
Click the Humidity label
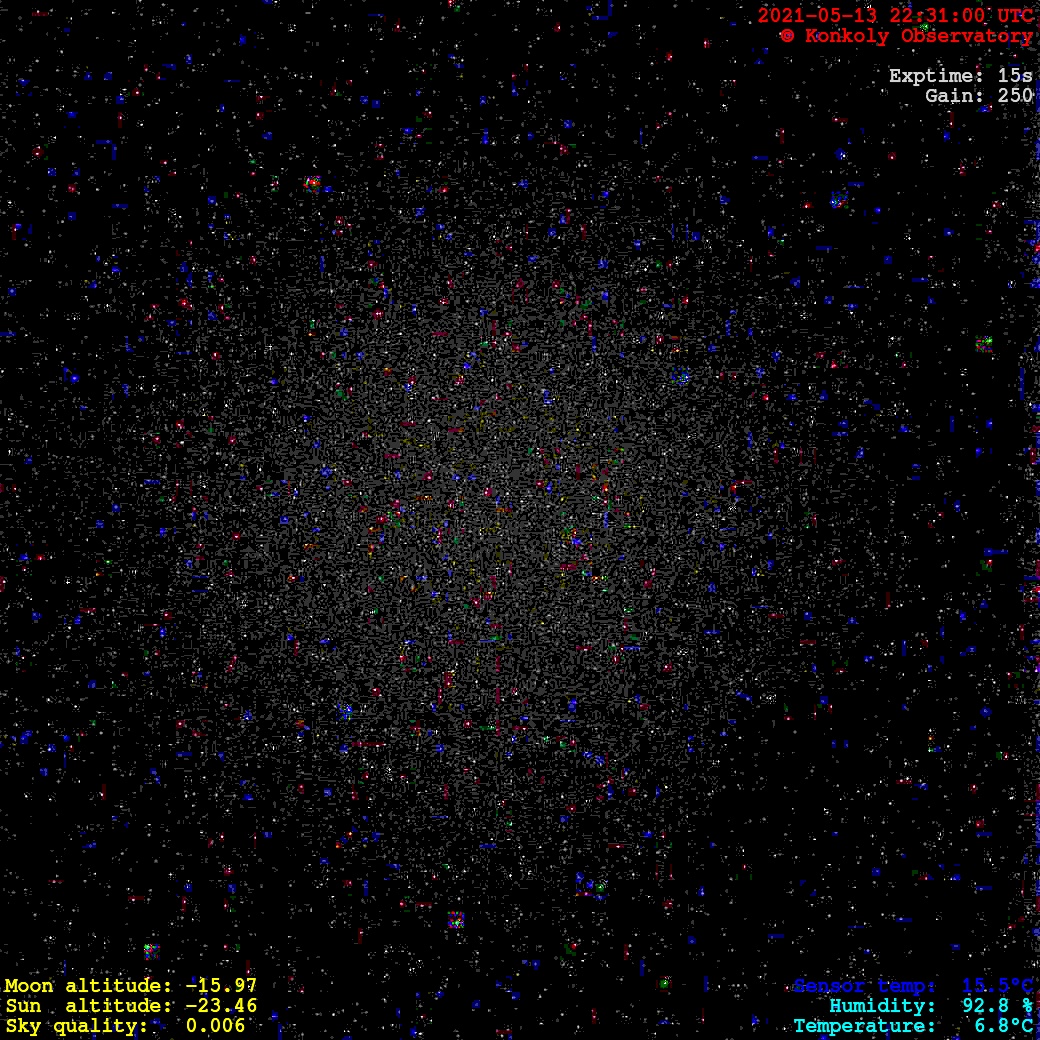(882, 1006)
